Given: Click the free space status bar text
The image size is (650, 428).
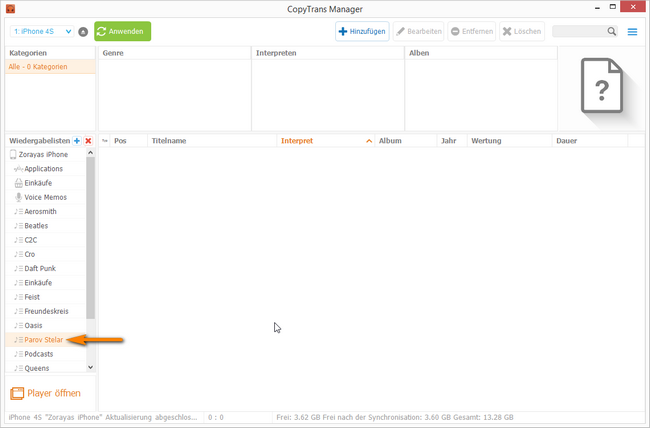Looking at the screenshot, I should (395, 417).
